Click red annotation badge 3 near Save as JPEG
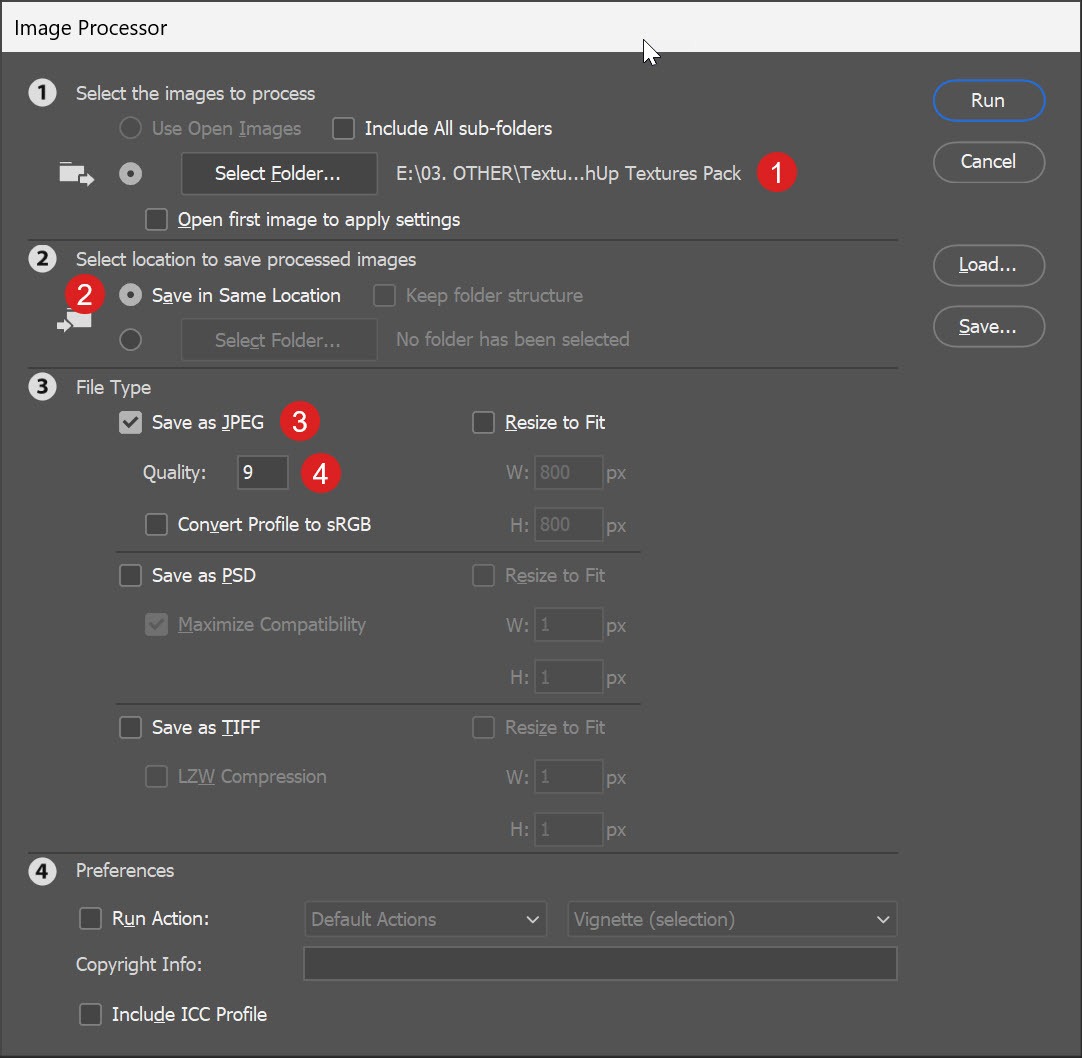The width and height of the screenshot is (1082, 1058). point(299,422)
